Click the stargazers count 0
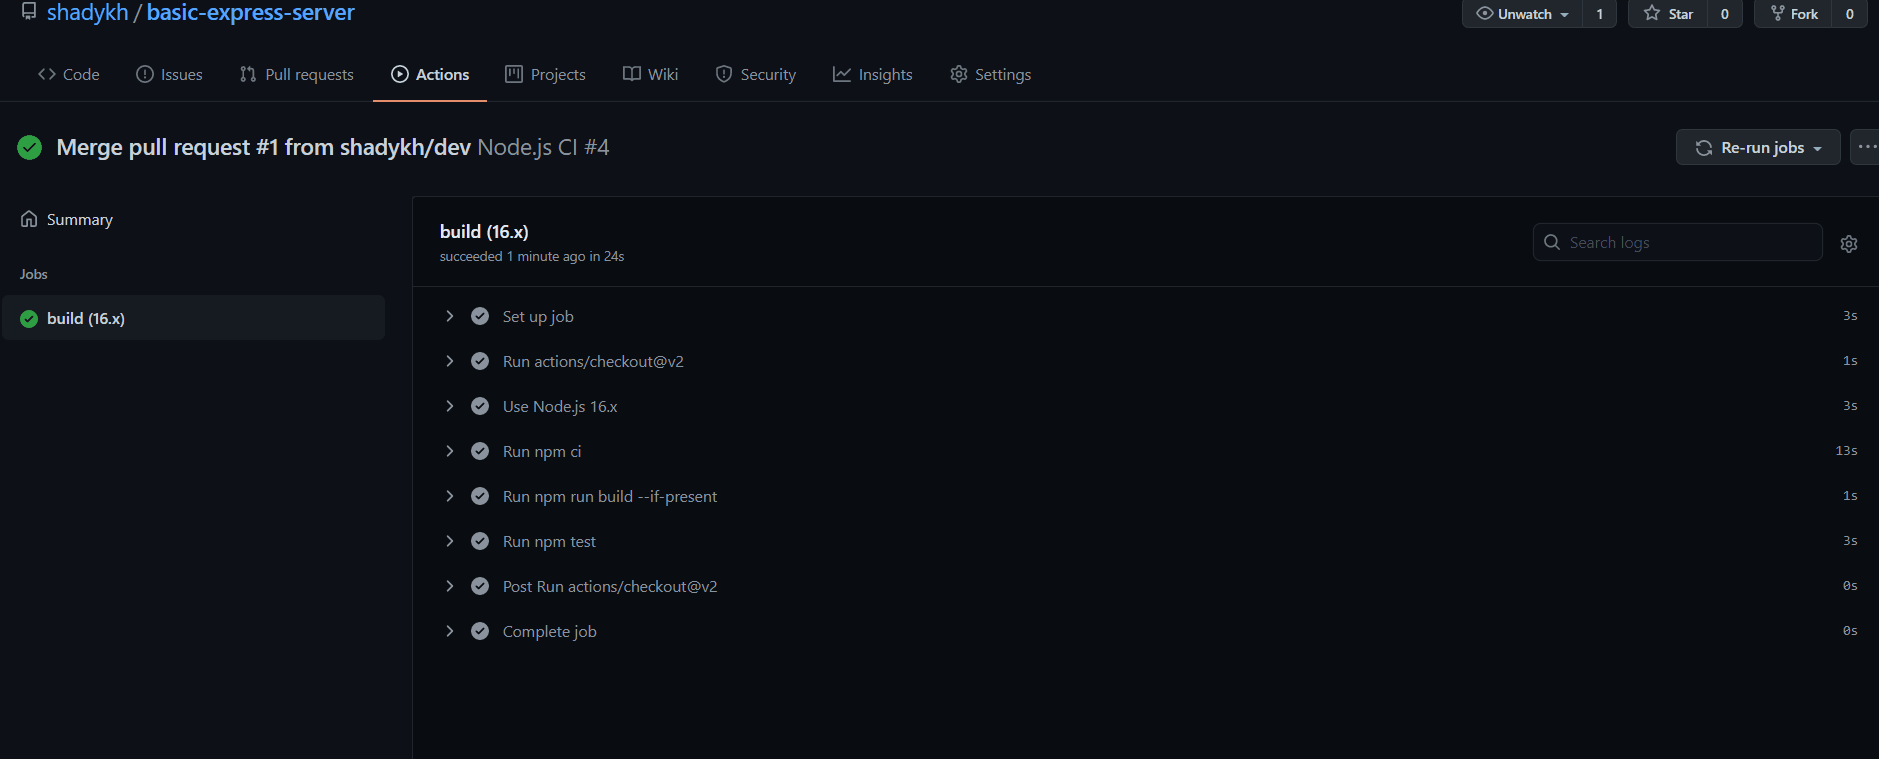1879x759 pixels. coord(1724,14)
